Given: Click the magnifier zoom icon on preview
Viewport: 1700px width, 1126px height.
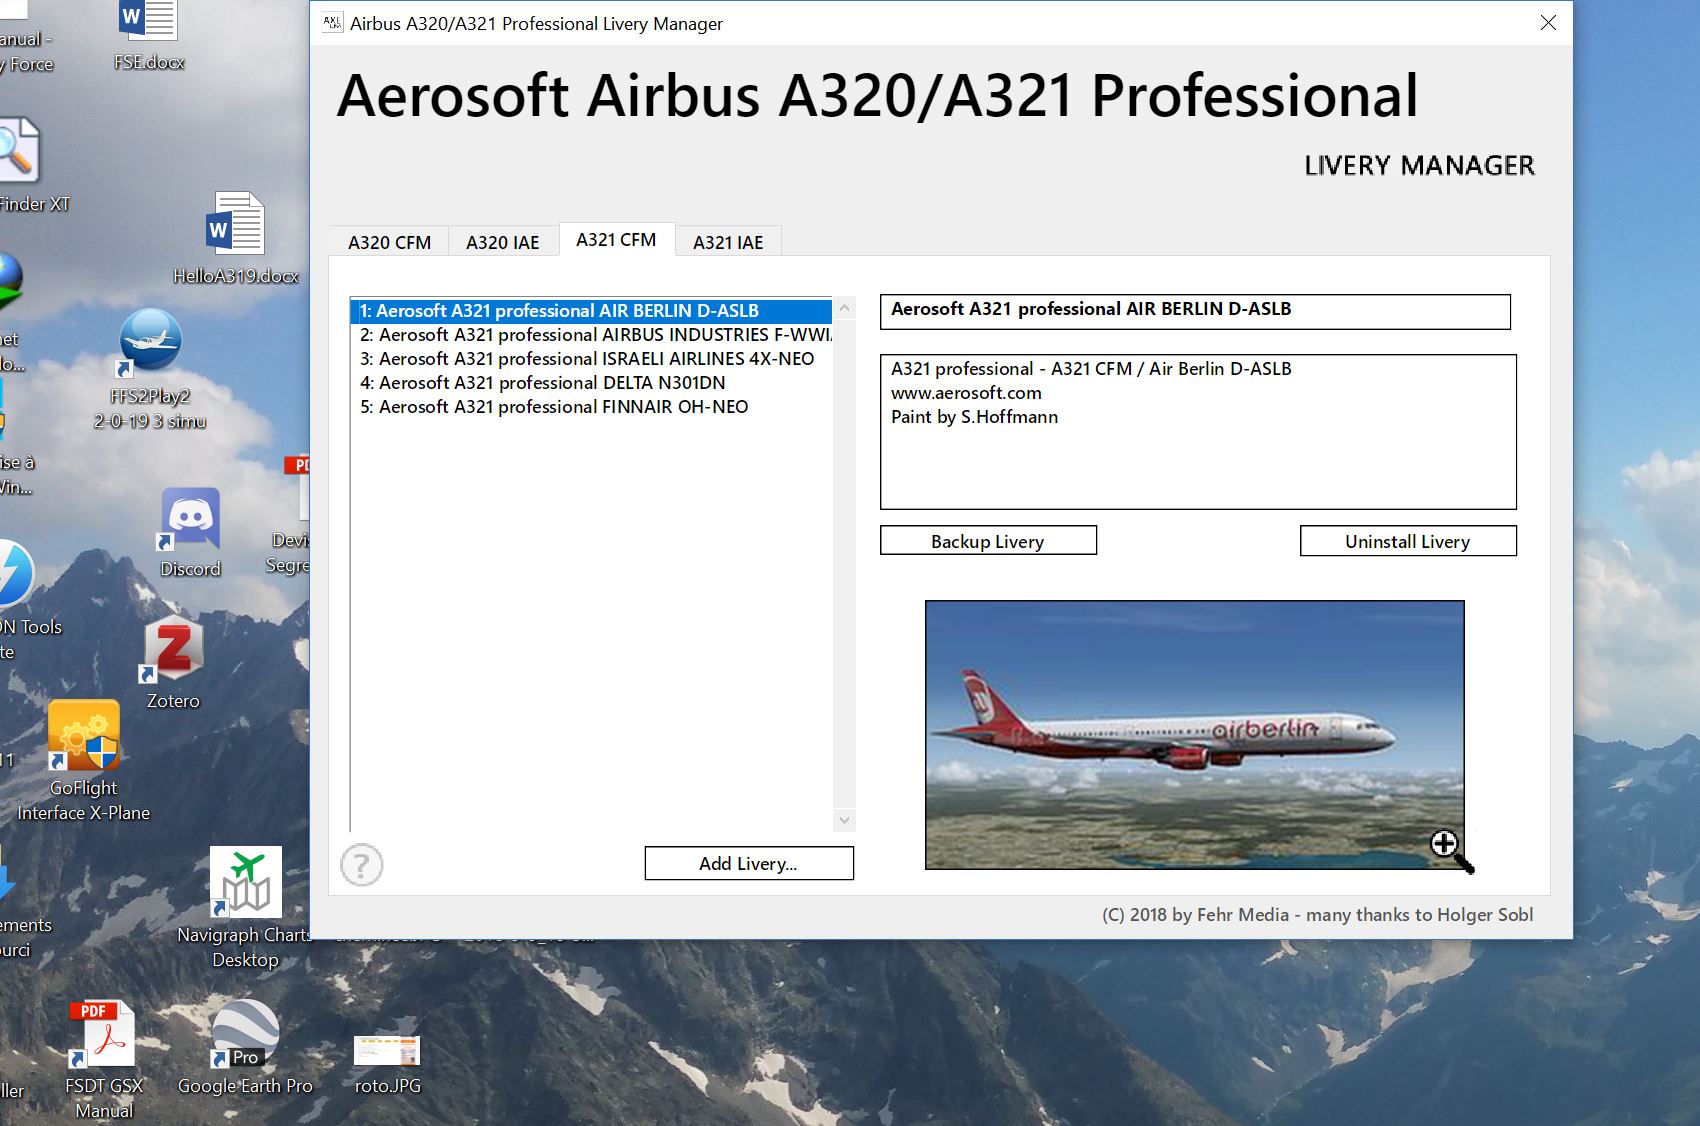Looking at the screenshot, I should tap(1451, 851).
